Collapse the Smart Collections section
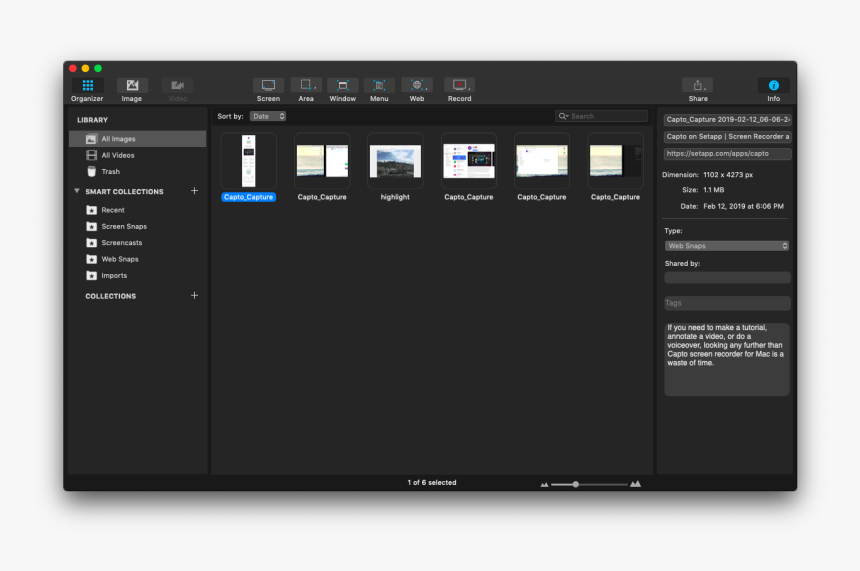 (77, 191)
